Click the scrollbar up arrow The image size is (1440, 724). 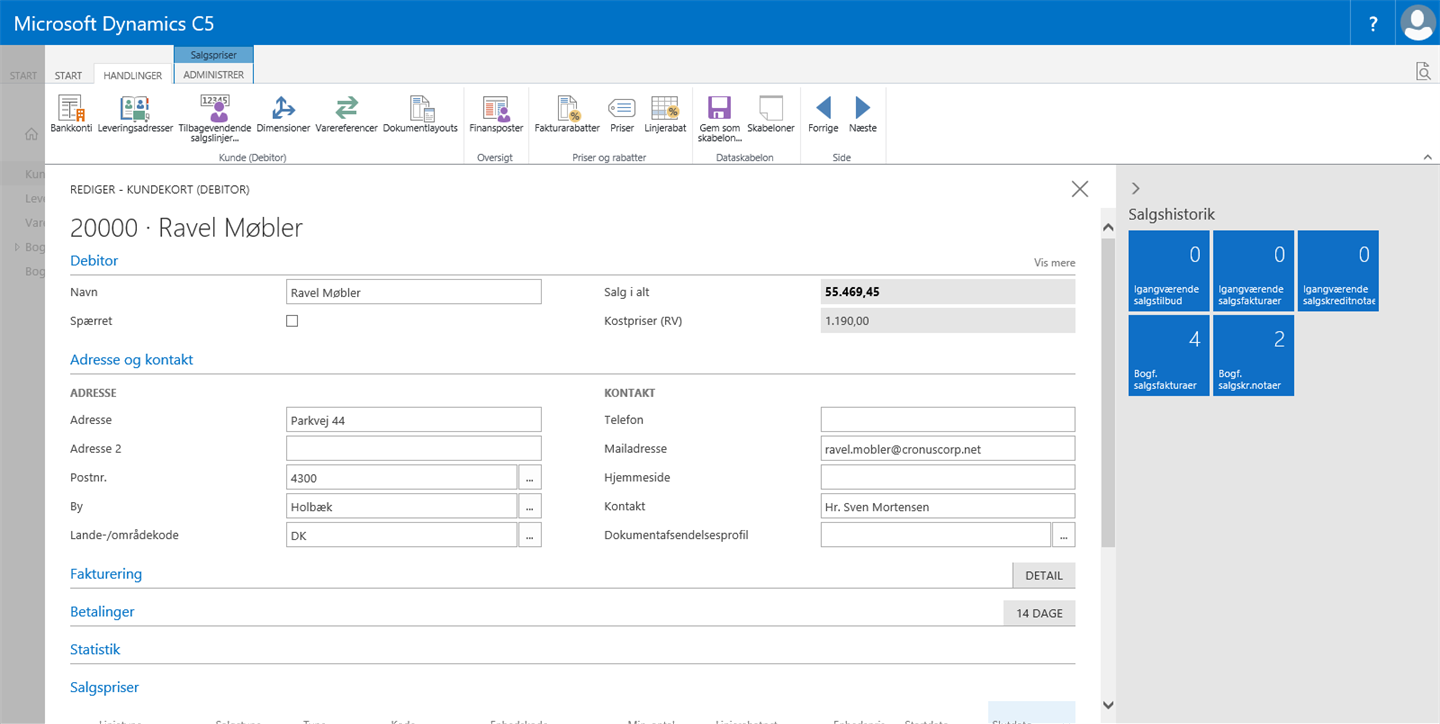click(1108, 227)
